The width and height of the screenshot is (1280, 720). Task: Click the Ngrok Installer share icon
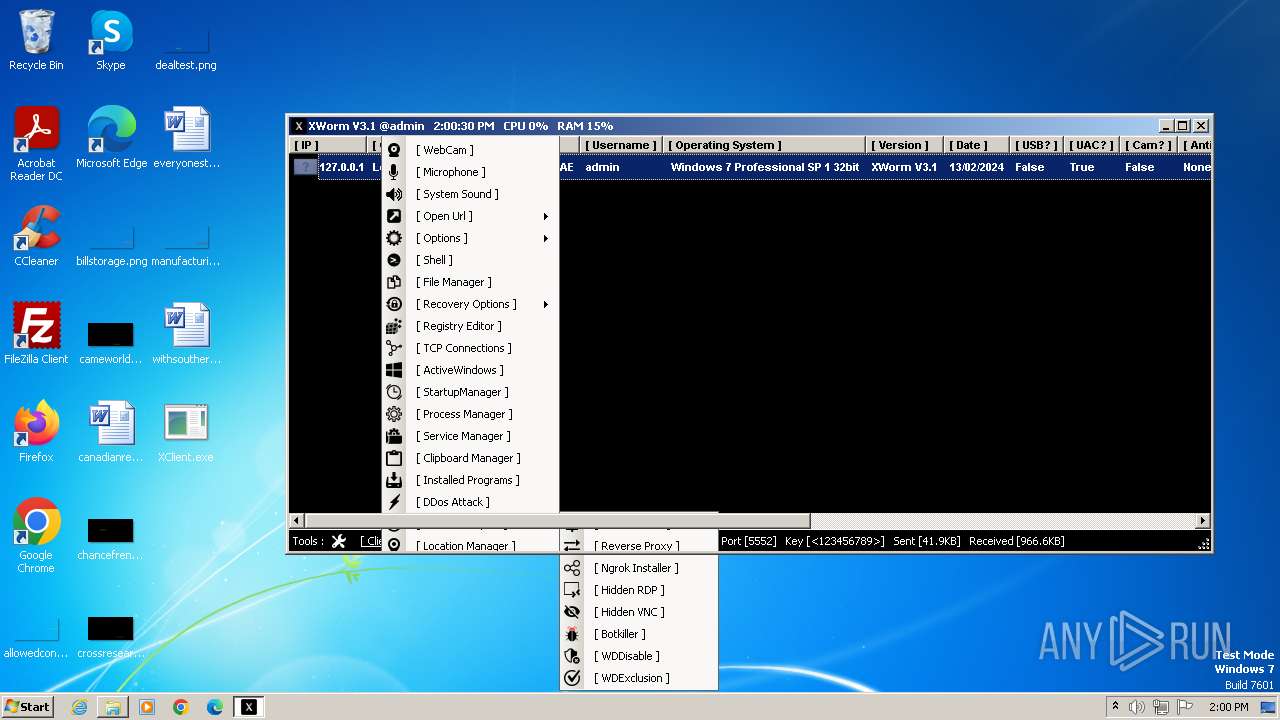pyautogui.click(x=572, y=568)
